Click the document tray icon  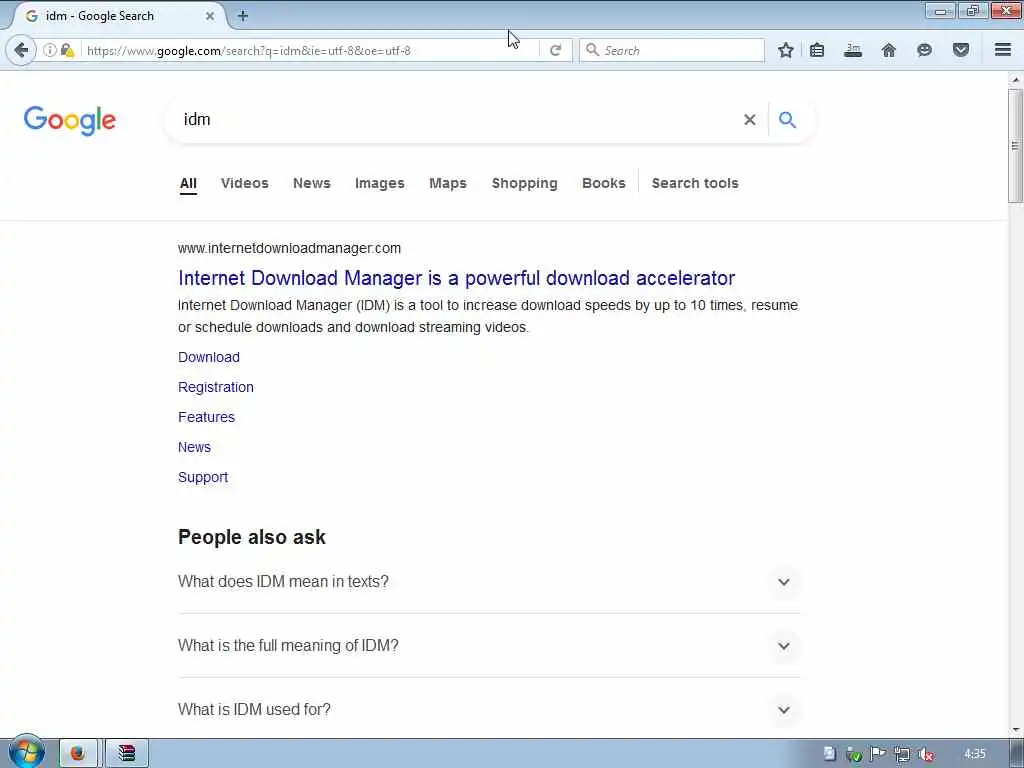point(829,754)
